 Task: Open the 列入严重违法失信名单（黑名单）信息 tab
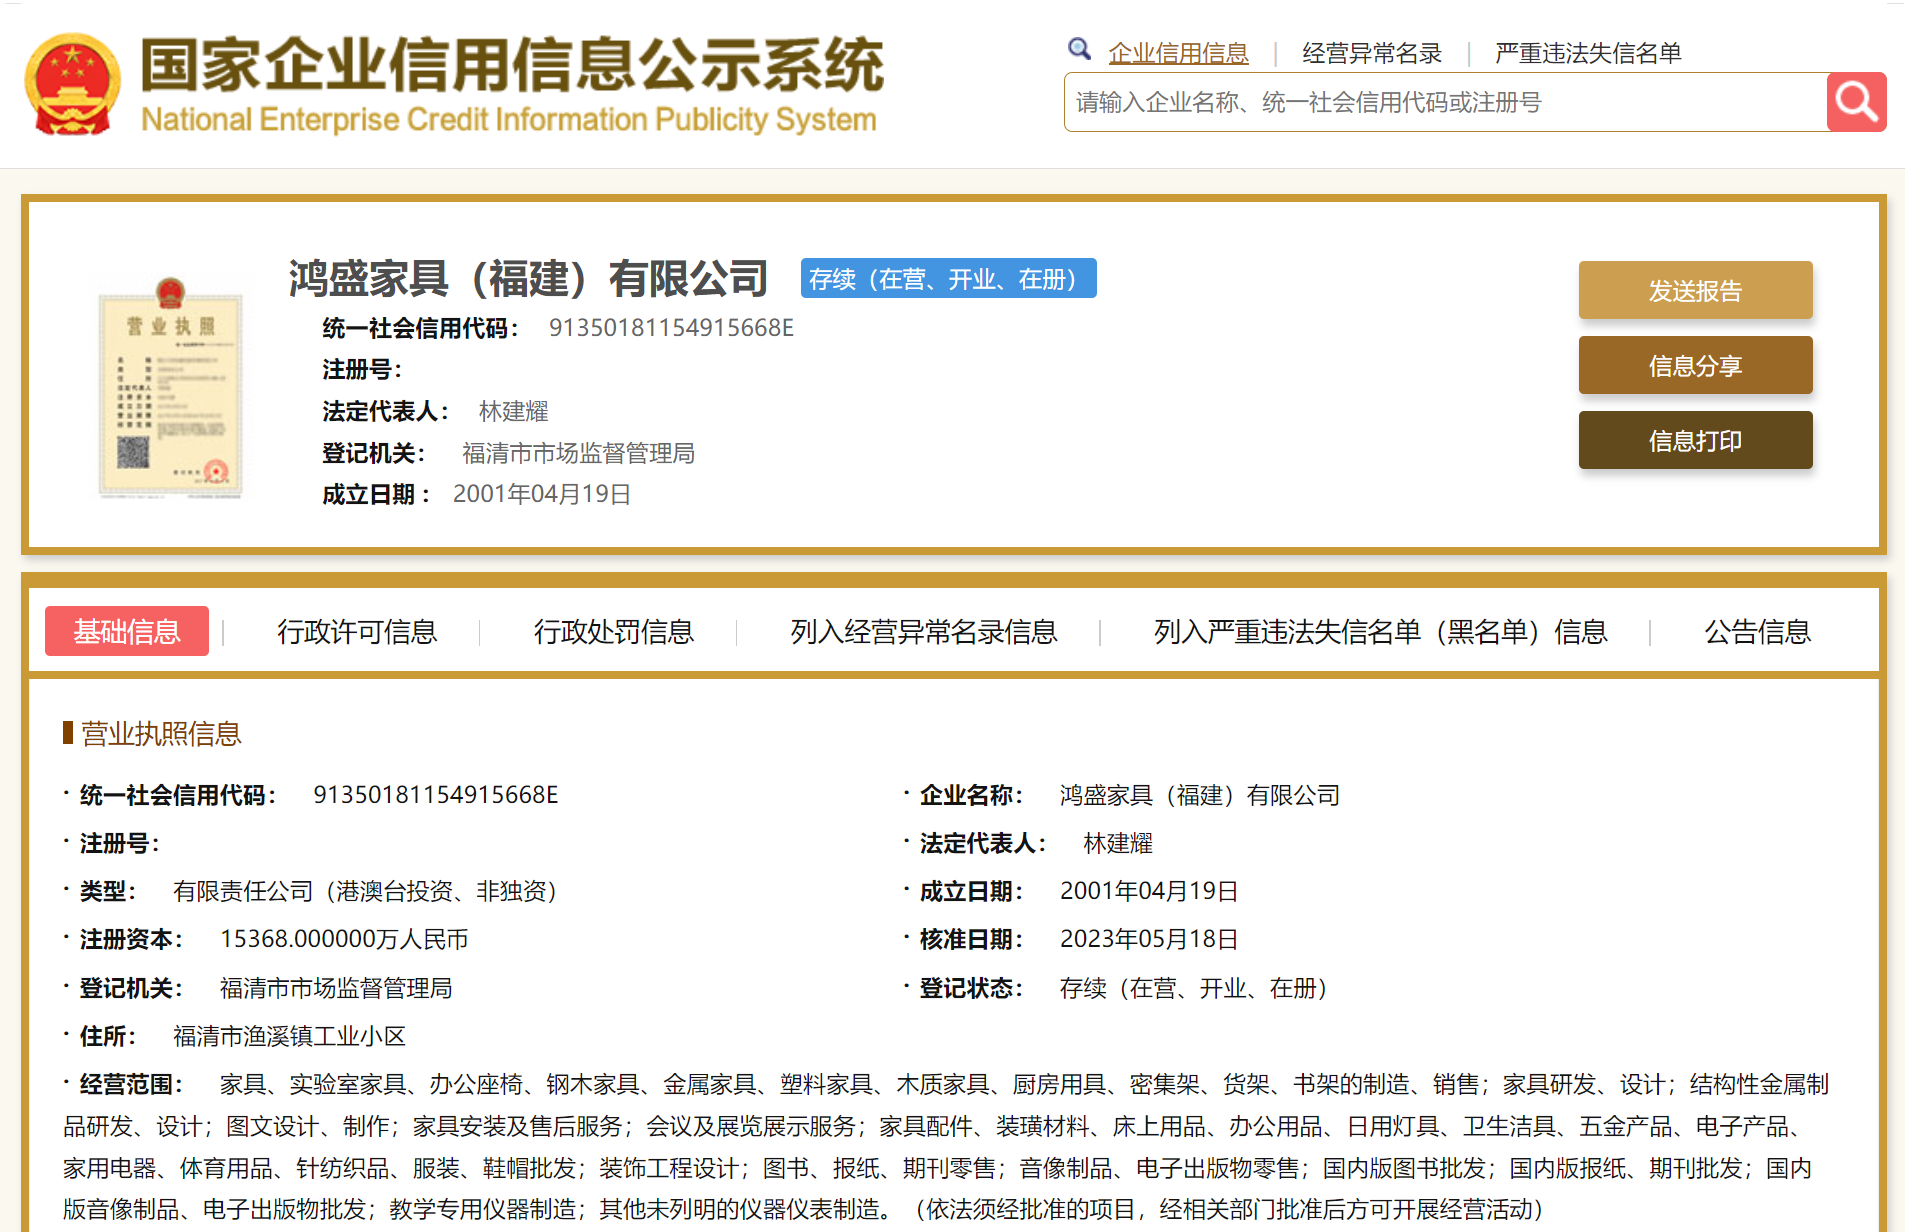tap(1380, 632)
